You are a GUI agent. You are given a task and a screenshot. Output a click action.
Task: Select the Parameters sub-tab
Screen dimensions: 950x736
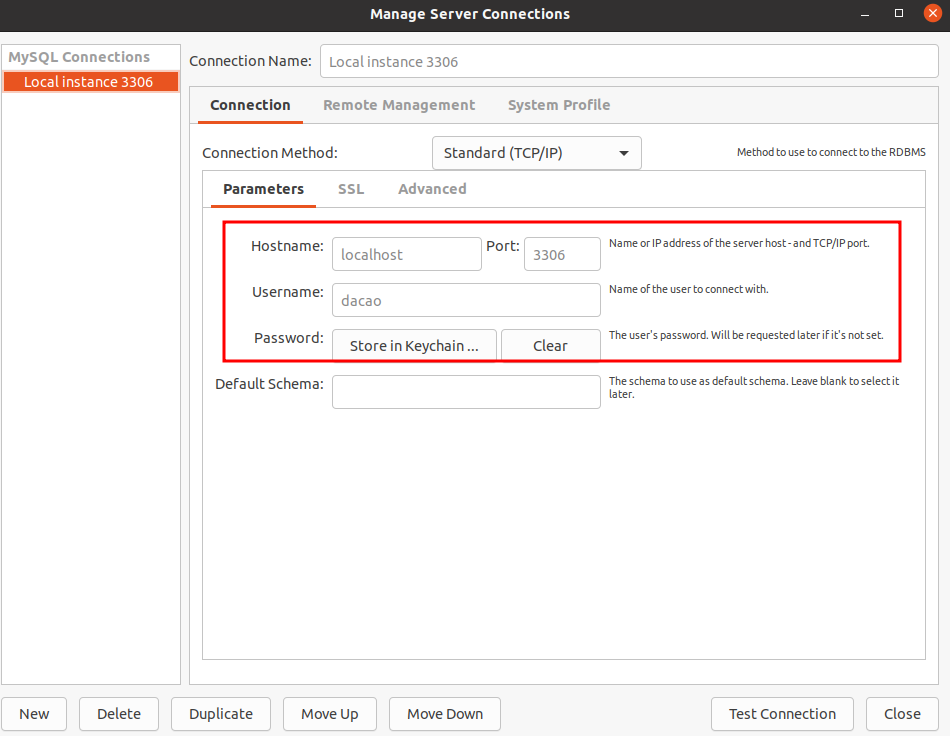coord(263,189)
